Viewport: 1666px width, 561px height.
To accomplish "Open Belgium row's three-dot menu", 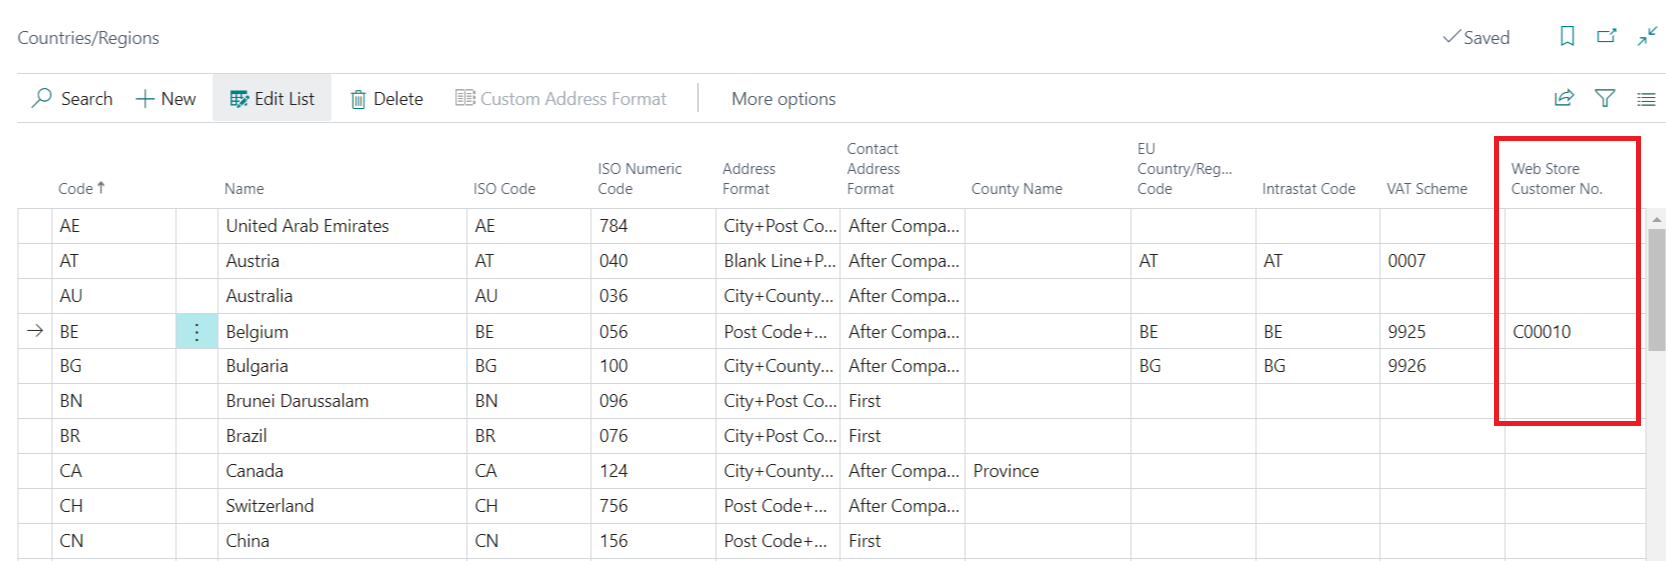I will 197,332.
